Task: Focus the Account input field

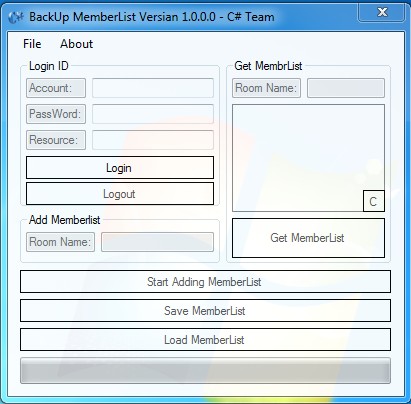Action: [153, 88]
